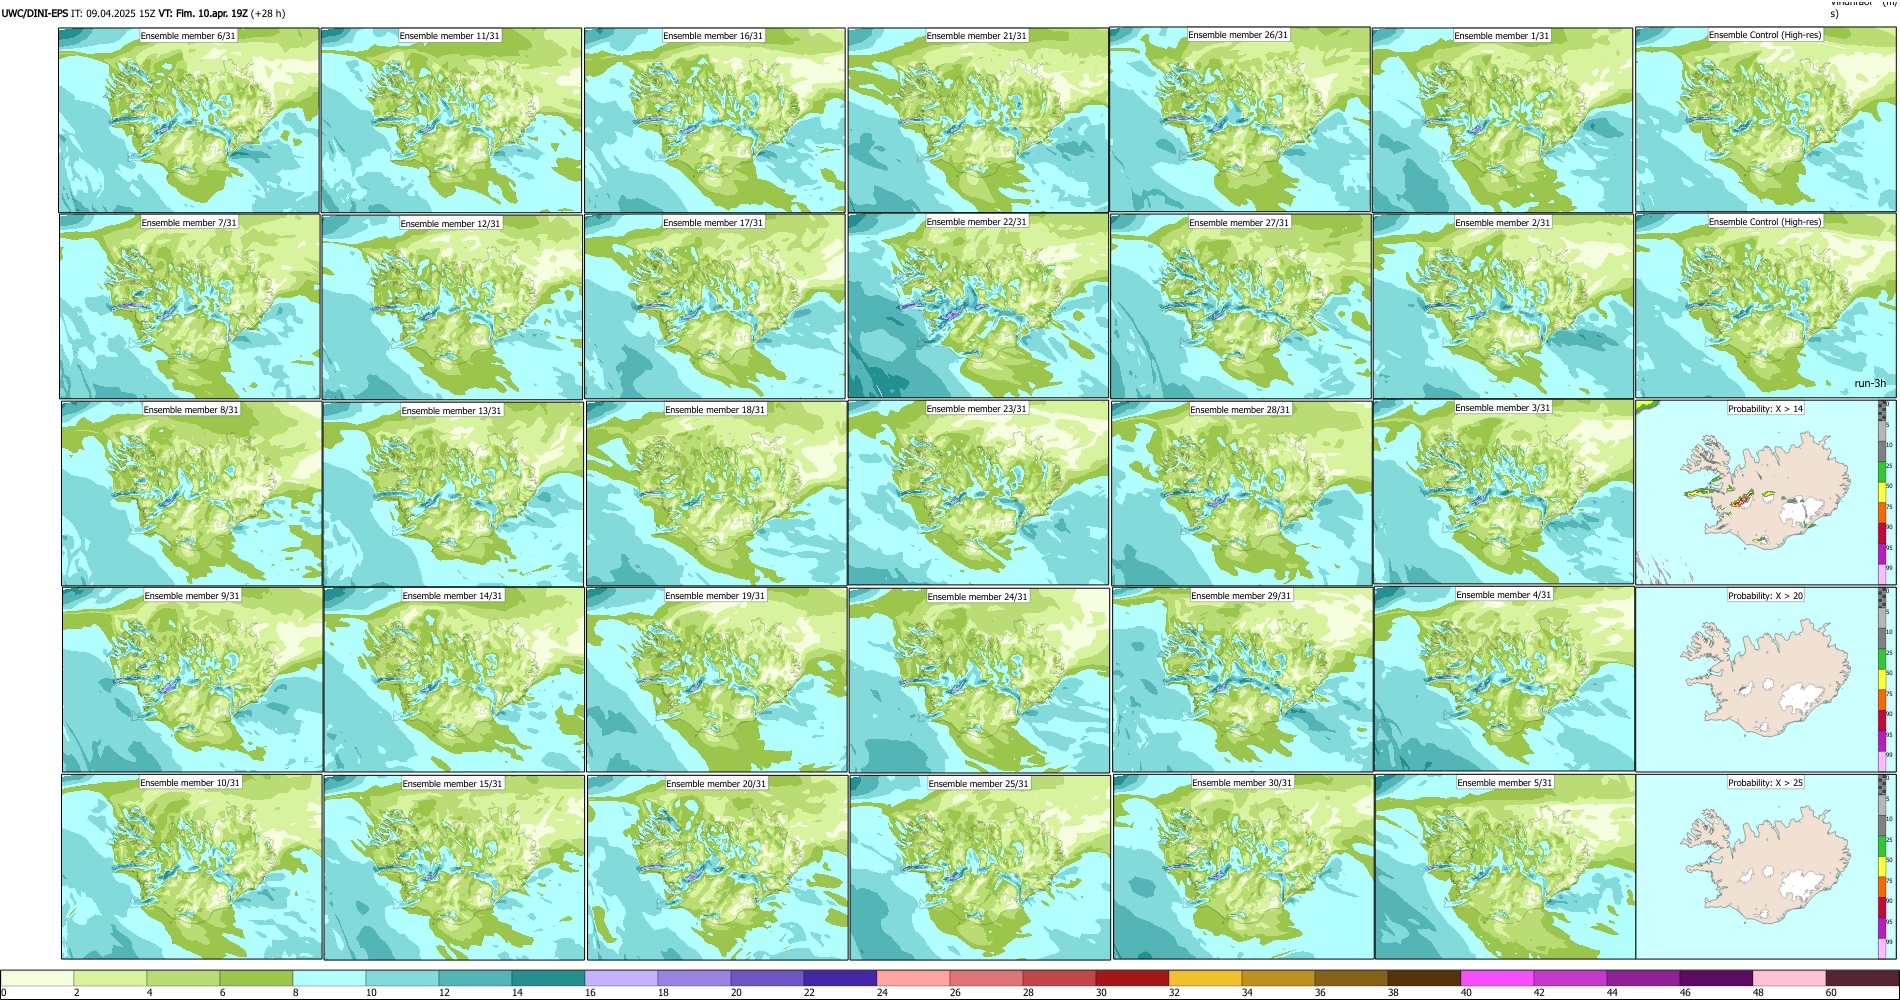
Task: Pick the dark blue 22–24 legend swatch
Action: click(x=840, y=978)
